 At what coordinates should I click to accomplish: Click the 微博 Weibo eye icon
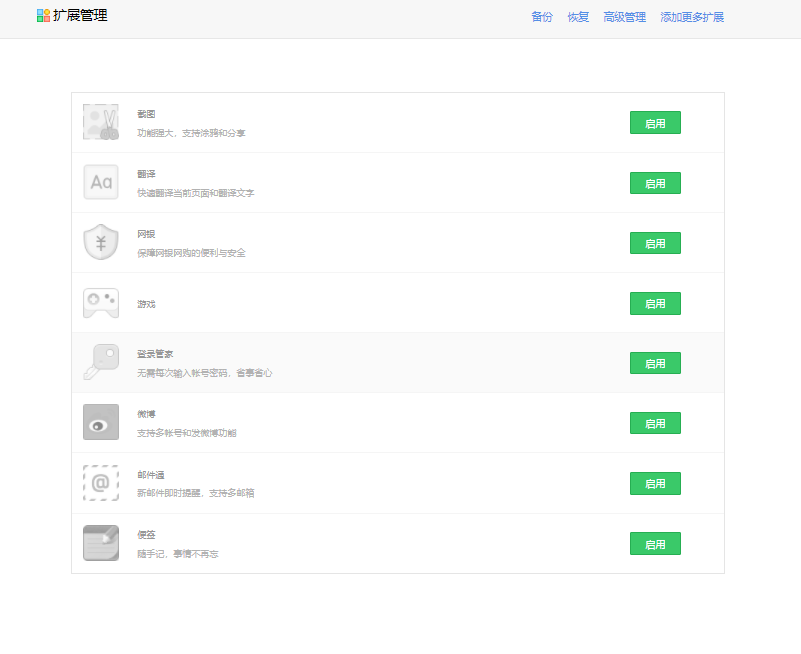point(101,422)
